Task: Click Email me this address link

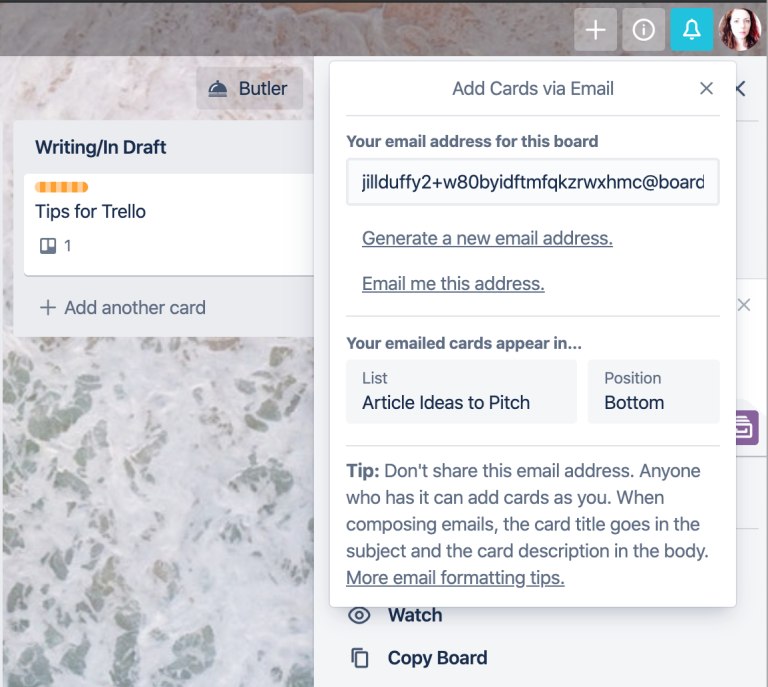Action: (453, 284)
